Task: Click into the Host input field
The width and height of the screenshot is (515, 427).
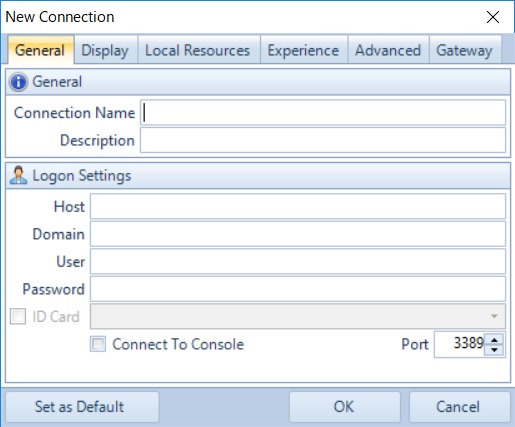Action: [x=298, y=206]
